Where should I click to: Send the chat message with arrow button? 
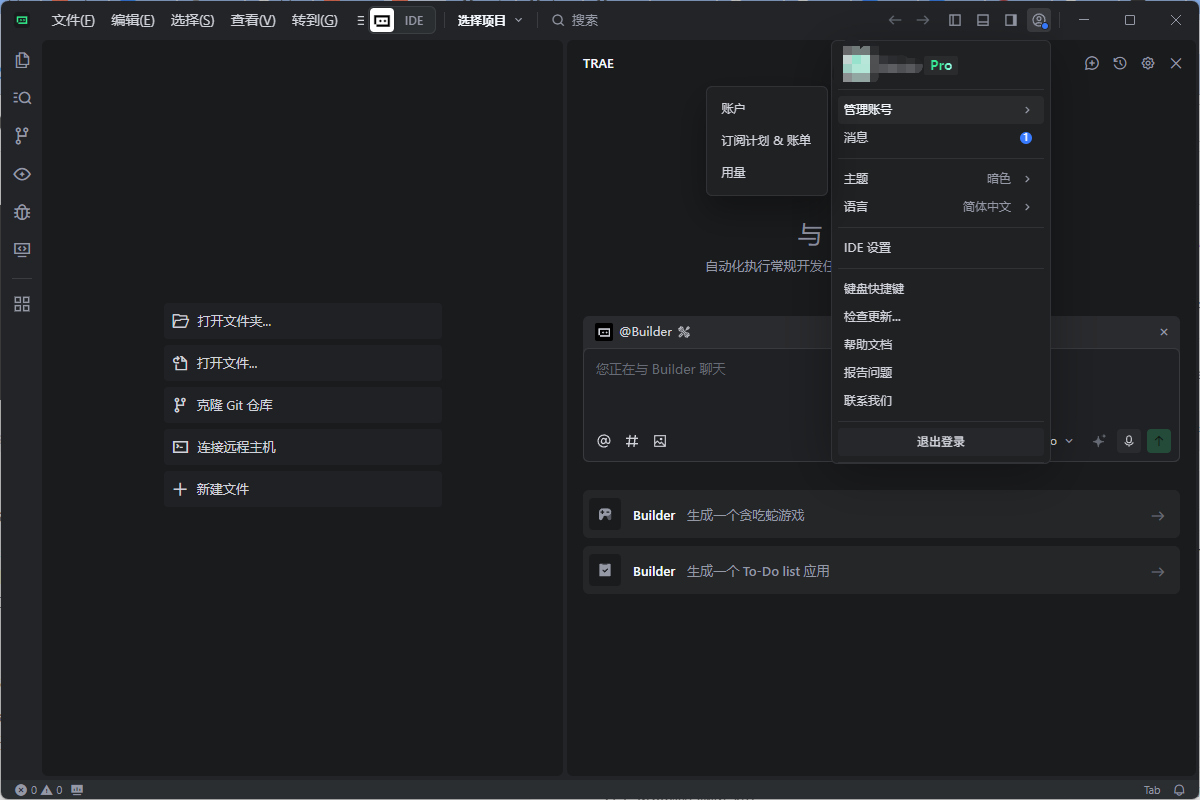[x=1159, y=441]
